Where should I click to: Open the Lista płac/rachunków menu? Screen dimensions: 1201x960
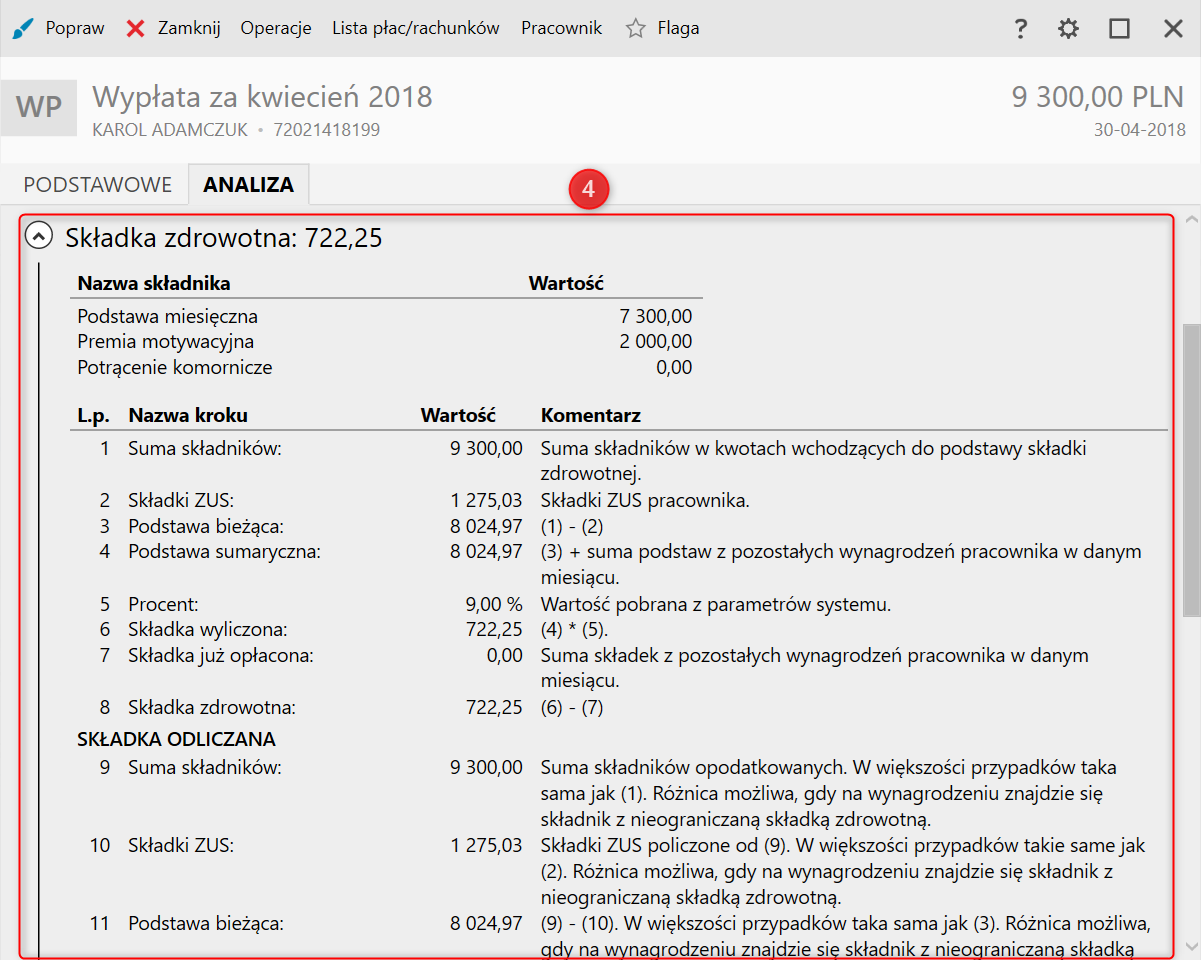point(415,28)
